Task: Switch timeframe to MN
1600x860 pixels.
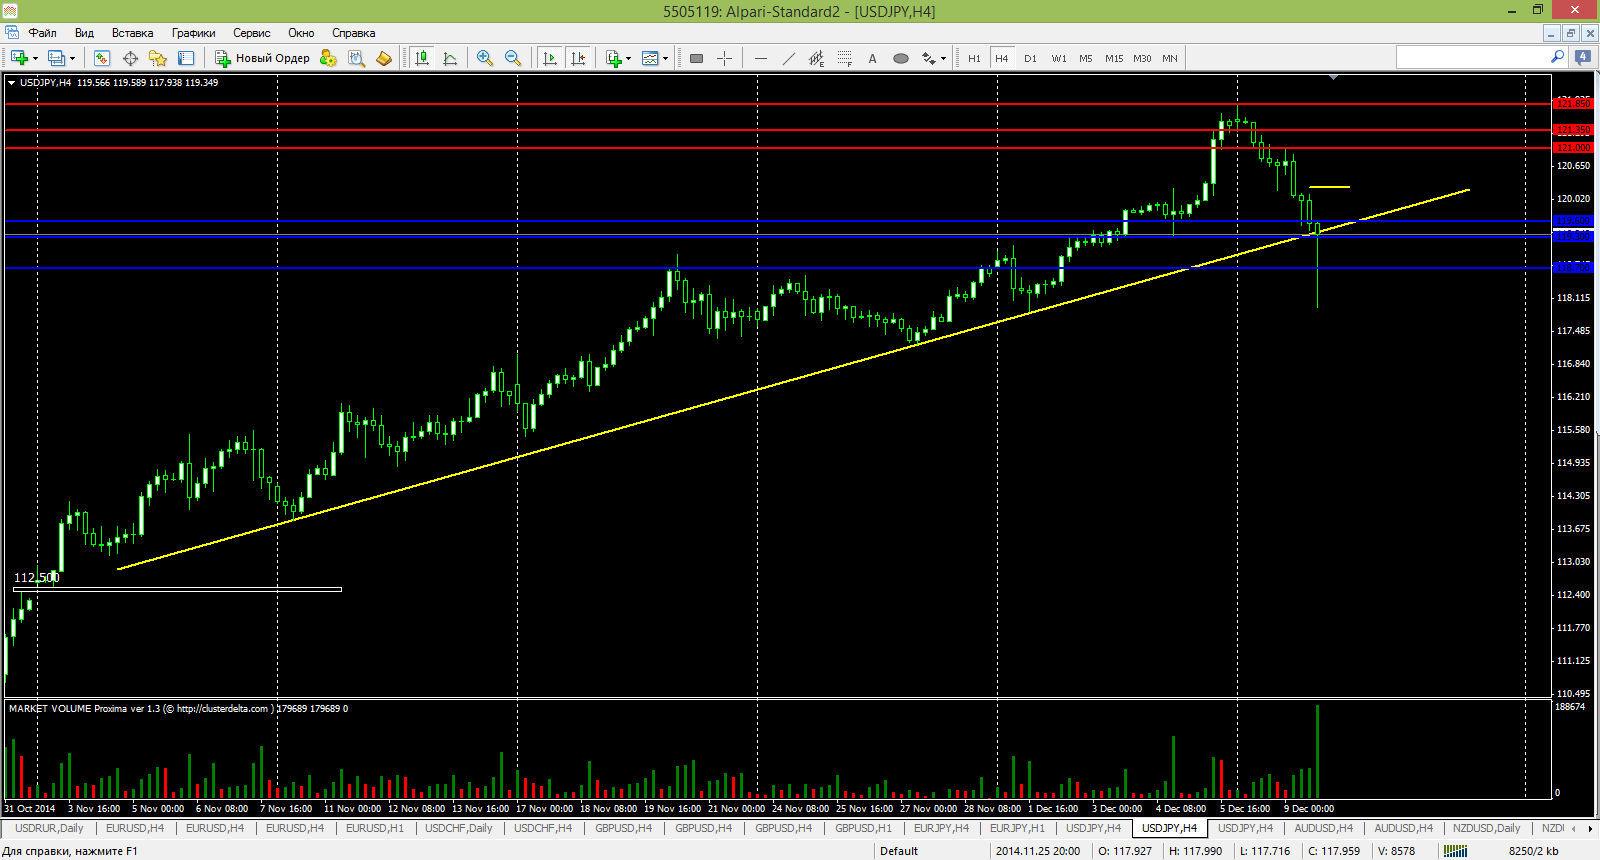Action: [x=1170, y=58]
